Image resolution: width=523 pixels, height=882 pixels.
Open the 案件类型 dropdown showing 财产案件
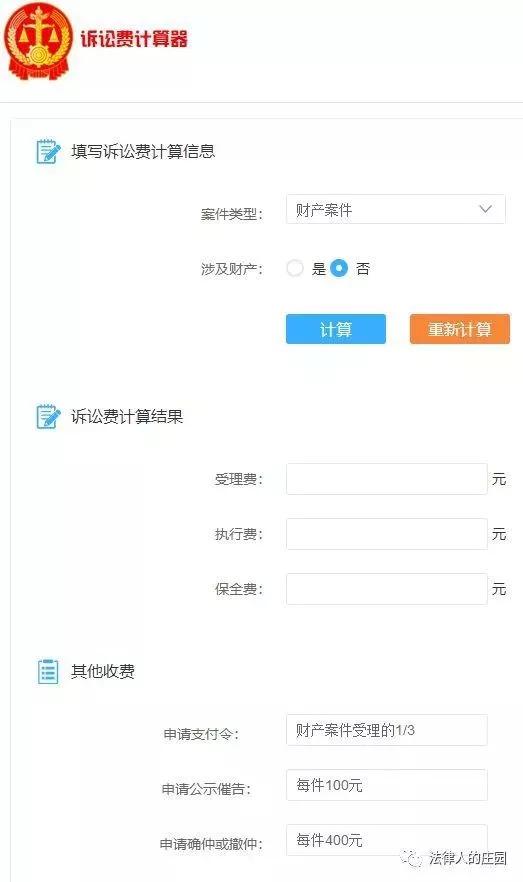pos(395,209)
